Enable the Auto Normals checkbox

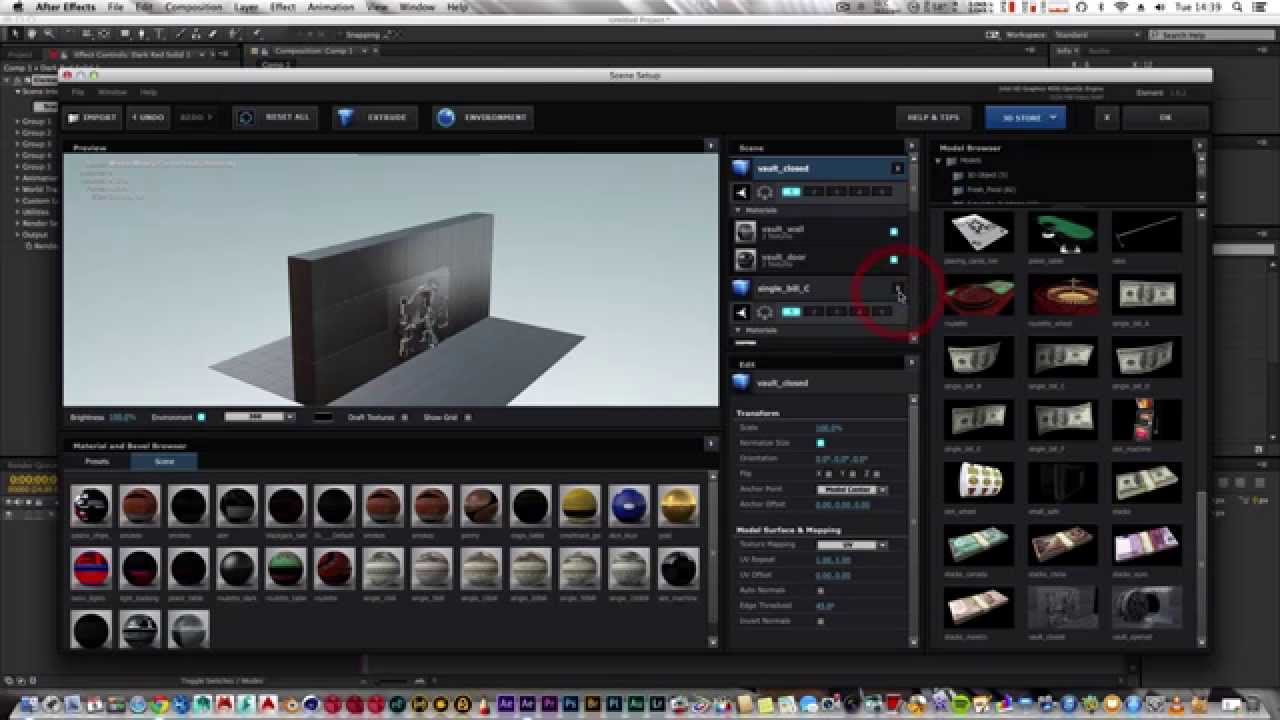click(820, 590)
